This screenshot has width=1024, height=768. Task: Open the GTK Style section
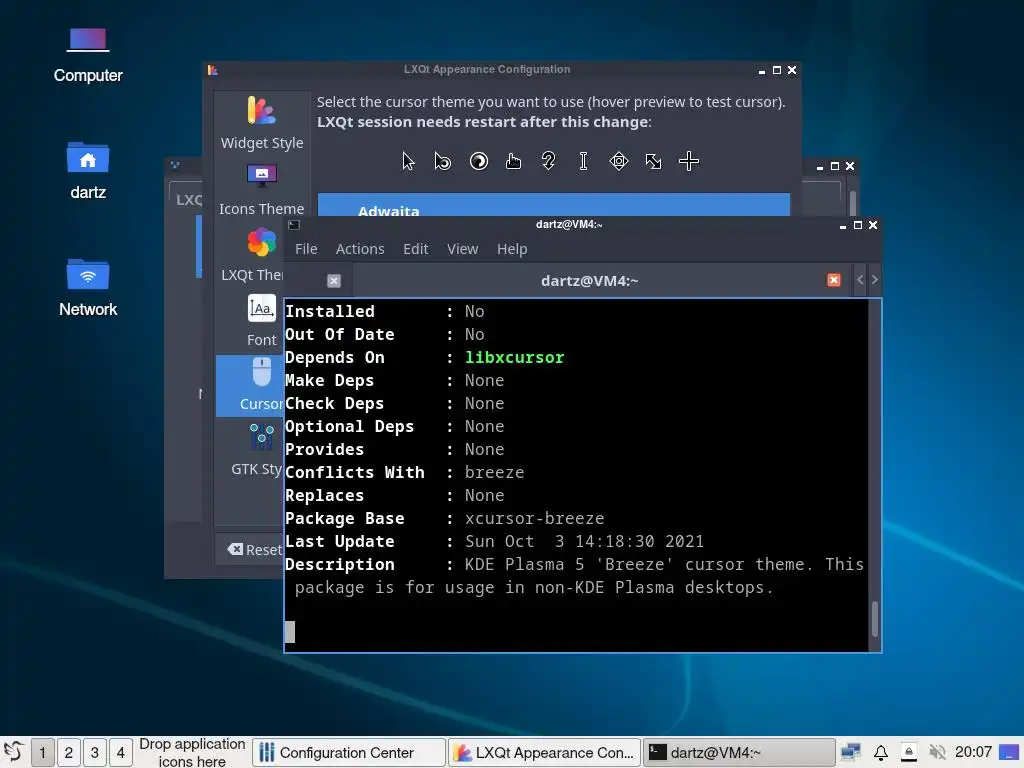pyautogui.click(x=255, y=451)
